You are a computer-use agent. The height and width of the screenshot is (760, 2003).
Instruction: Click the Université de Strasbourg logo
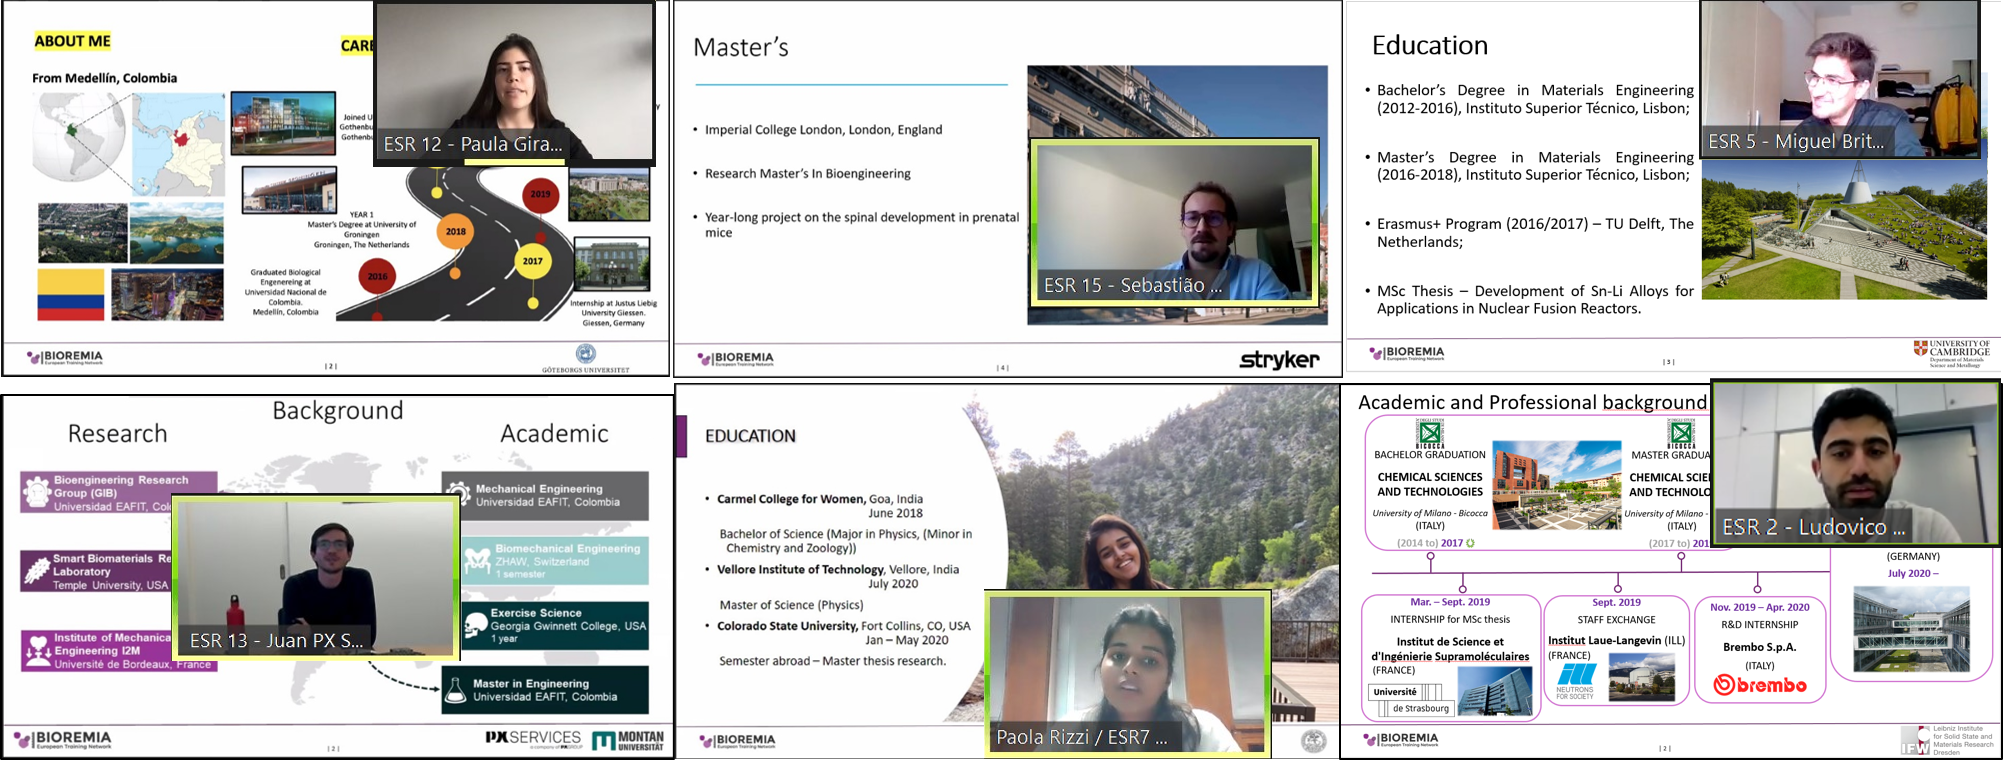[x=1409, y=700]
